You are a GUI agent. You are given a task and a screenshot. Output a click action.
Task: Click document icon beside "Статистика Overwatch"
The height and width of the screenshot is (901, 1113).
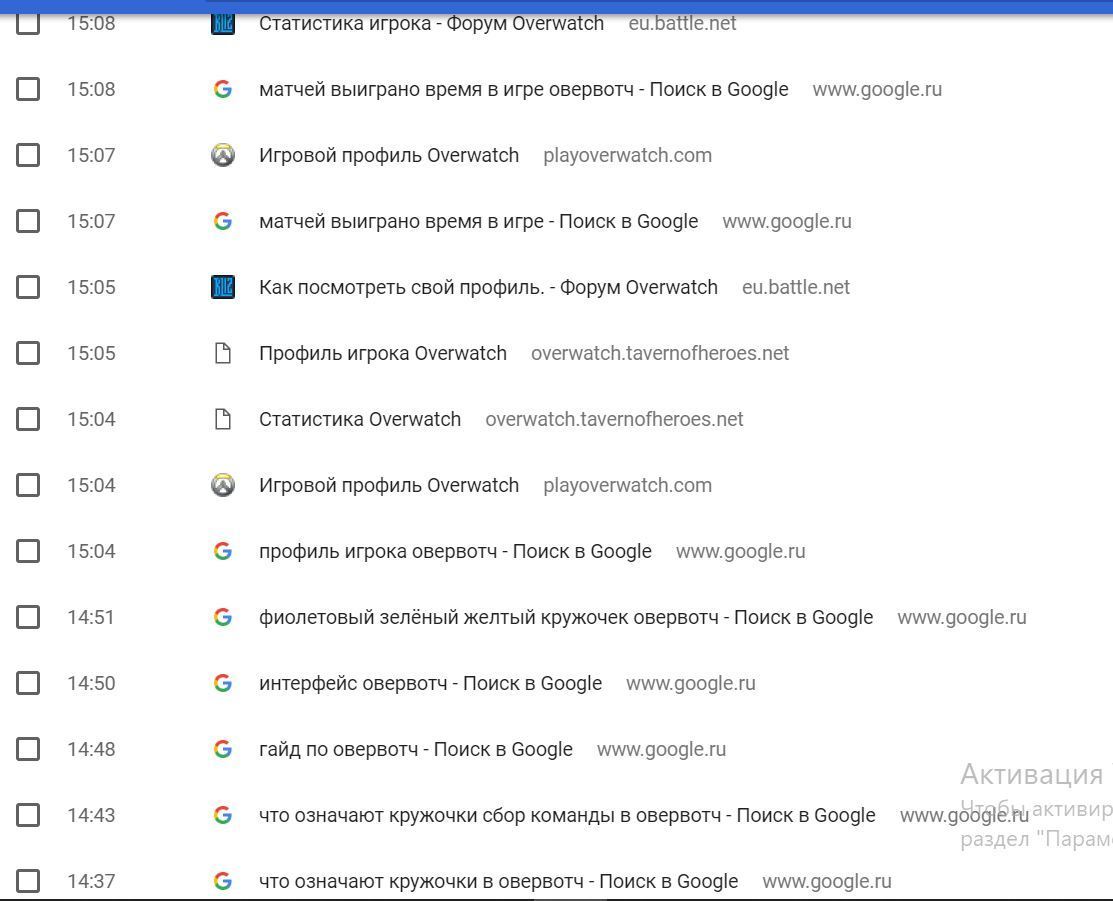[x=223, y=419]
